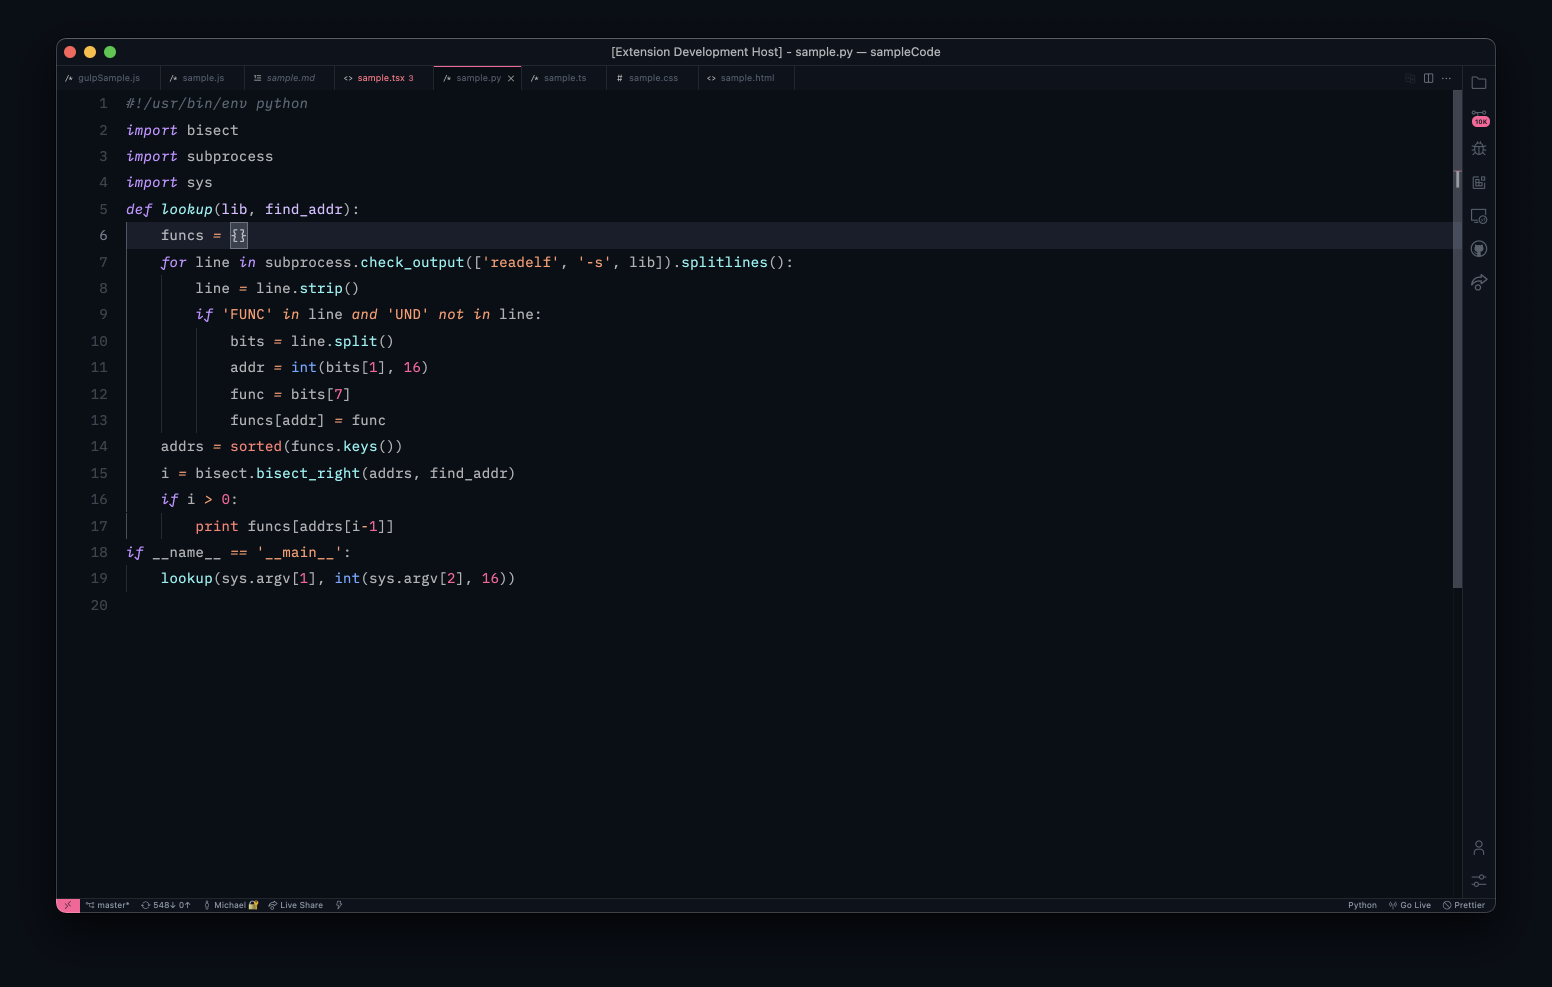The image size is (1552, 987).
Task: Open the Manage settings sliders icon
Action: tap(1479, 881)
